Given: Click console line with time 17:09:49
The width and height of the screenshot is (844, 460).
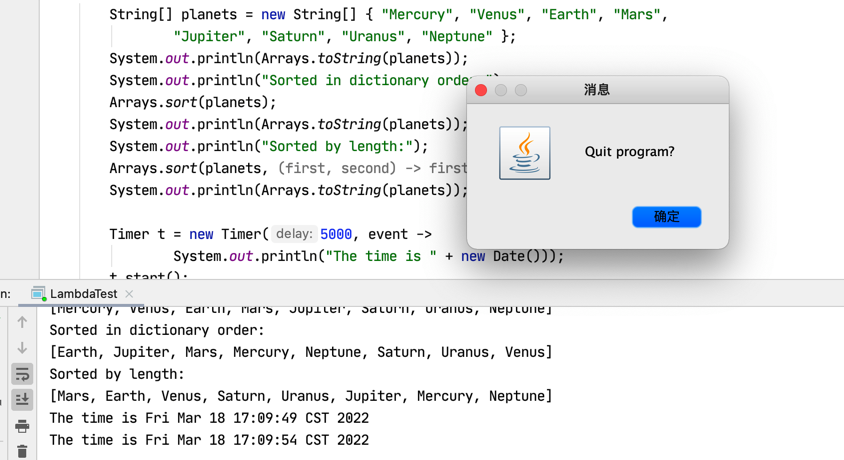Looking at the screenshot, I should (x=209, y=418).
